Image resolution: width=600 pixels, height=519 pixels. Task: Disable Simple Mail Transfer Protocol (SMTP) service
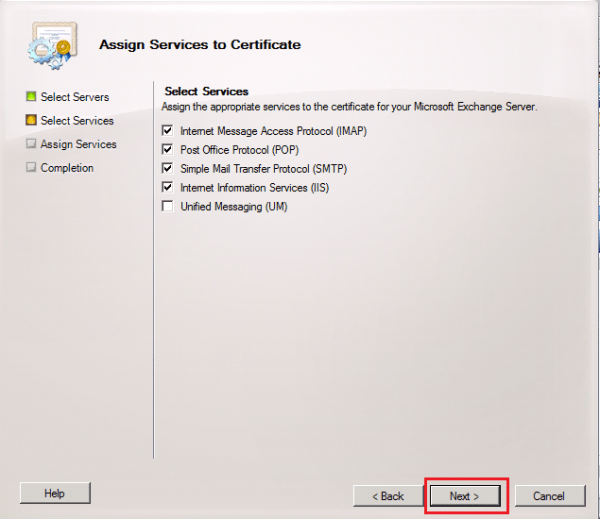(x=167, y=169)
